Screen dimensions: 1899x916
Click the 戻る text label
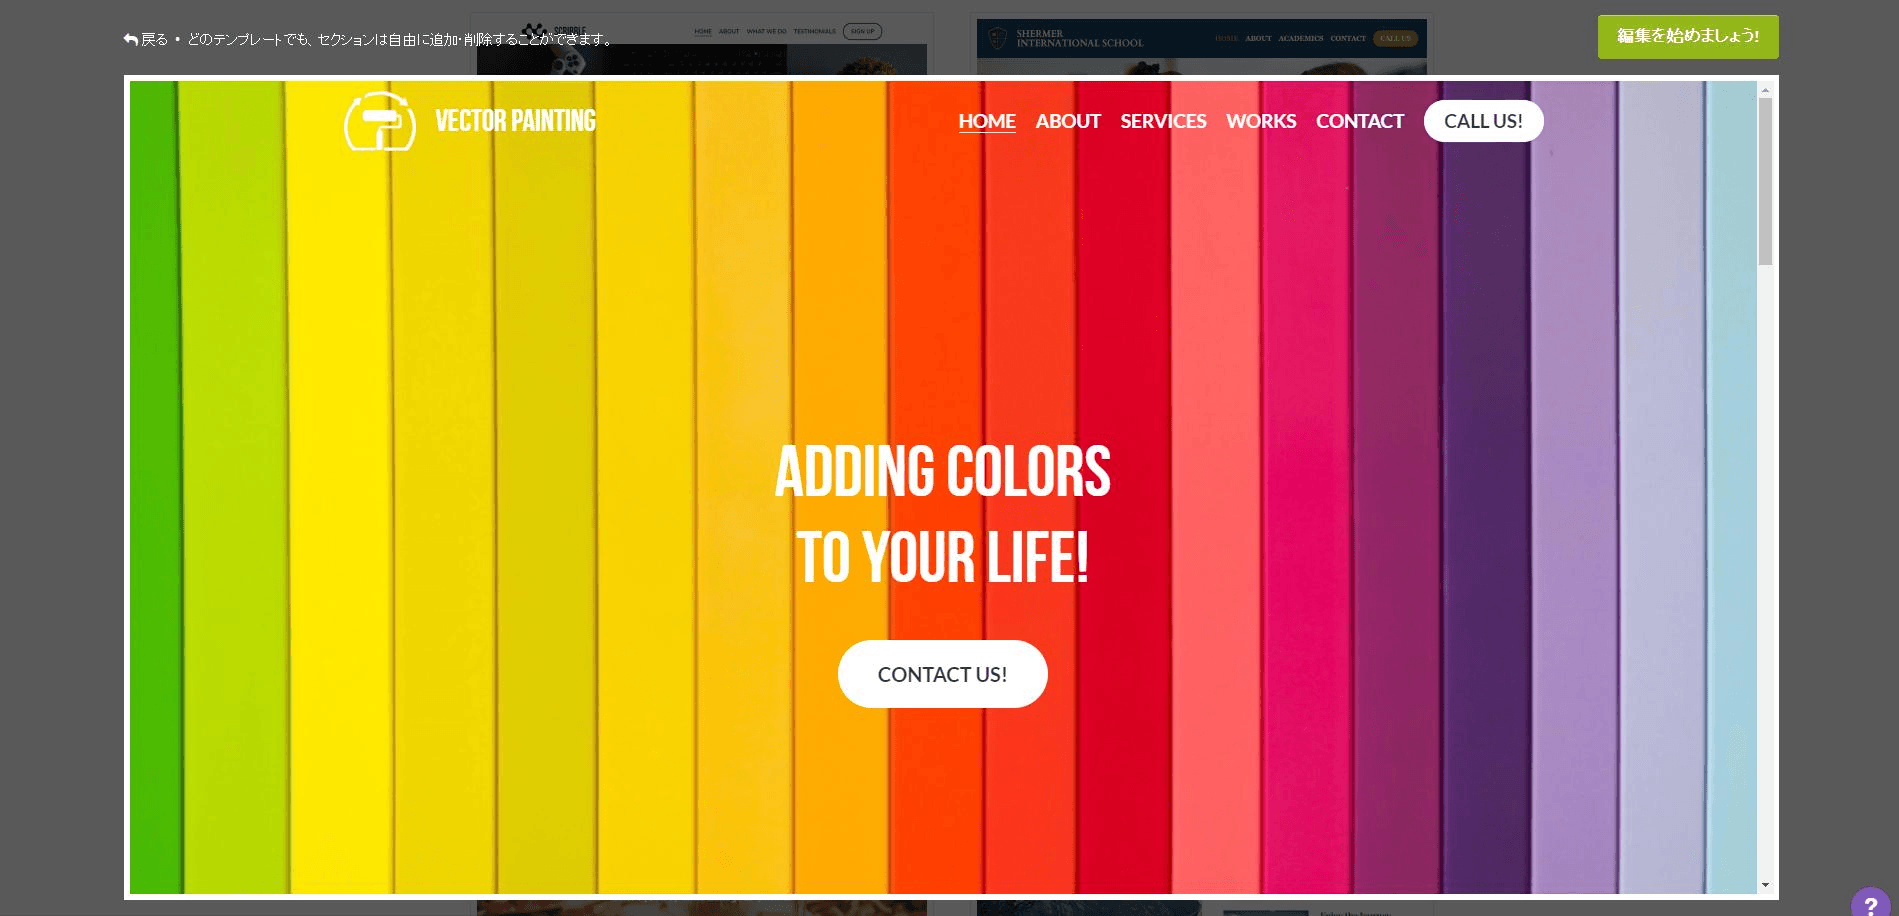click(155, 40)
